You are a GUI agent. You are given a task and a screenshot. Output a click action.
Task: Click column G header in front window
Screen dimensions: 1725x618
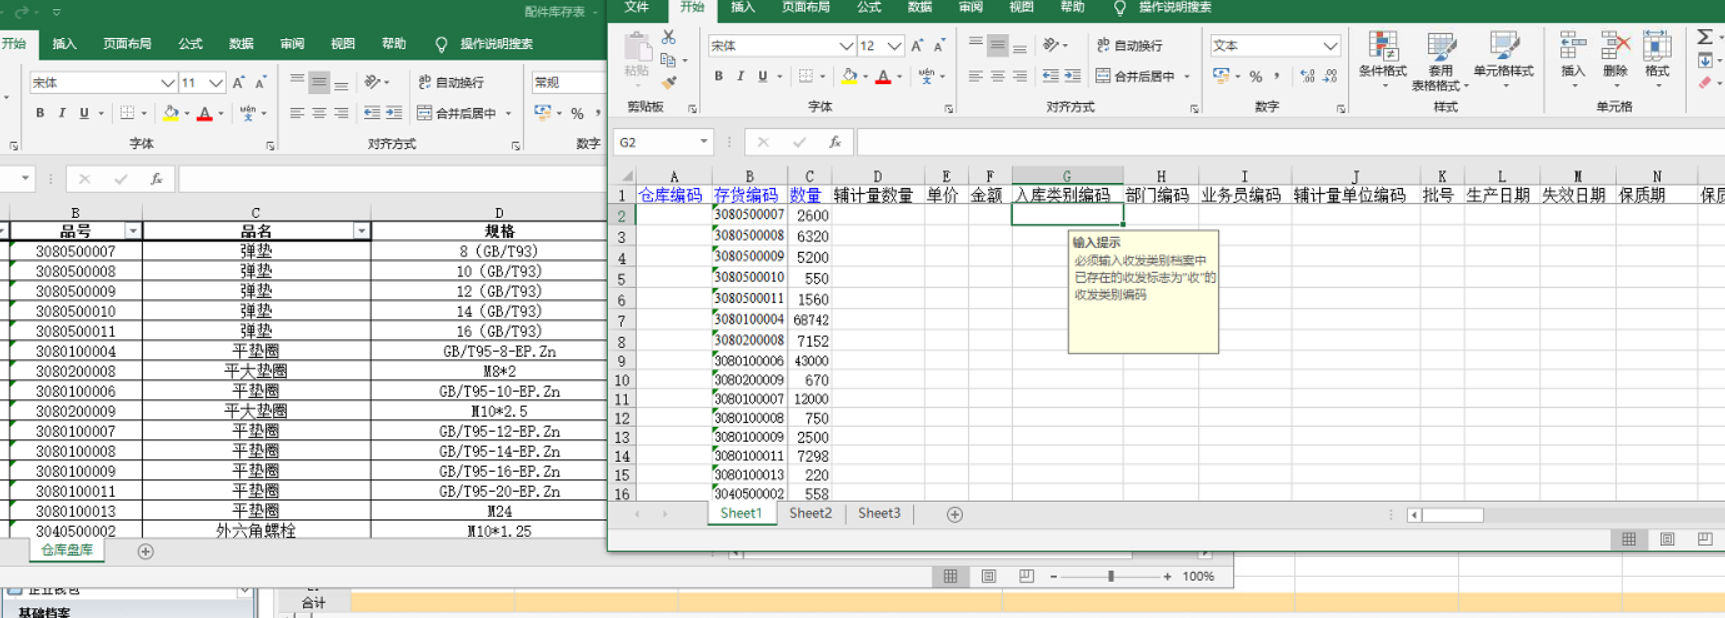click(x=1067, y=176)
